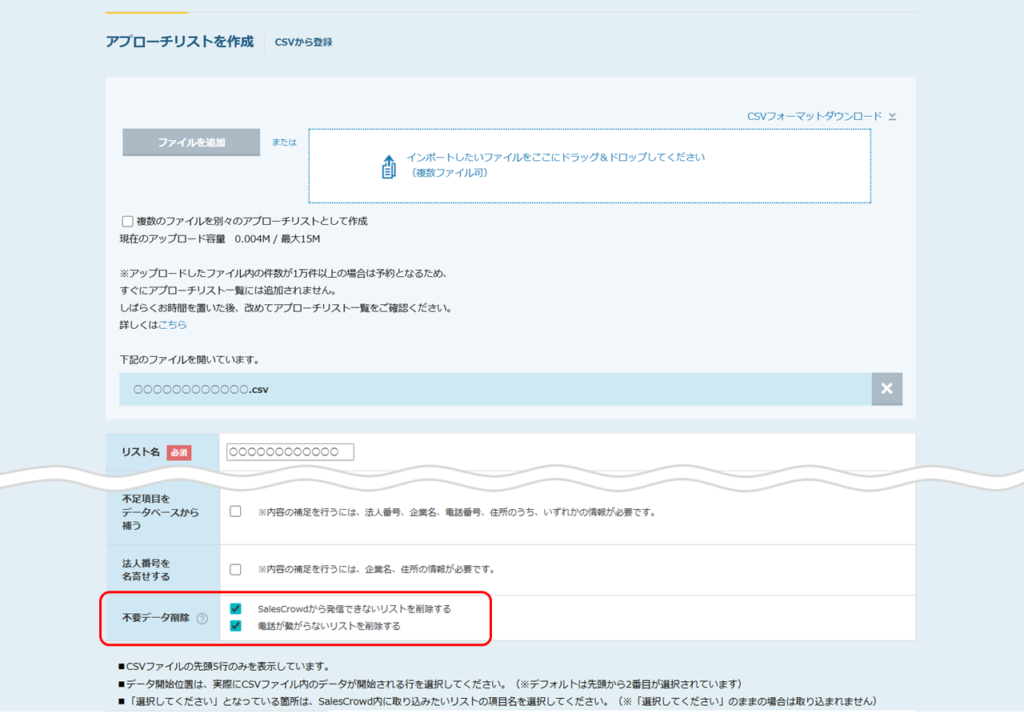Click the drag and drop import text
The width and height of the screenshot is (1024, 714).
[x=555, y=158]
